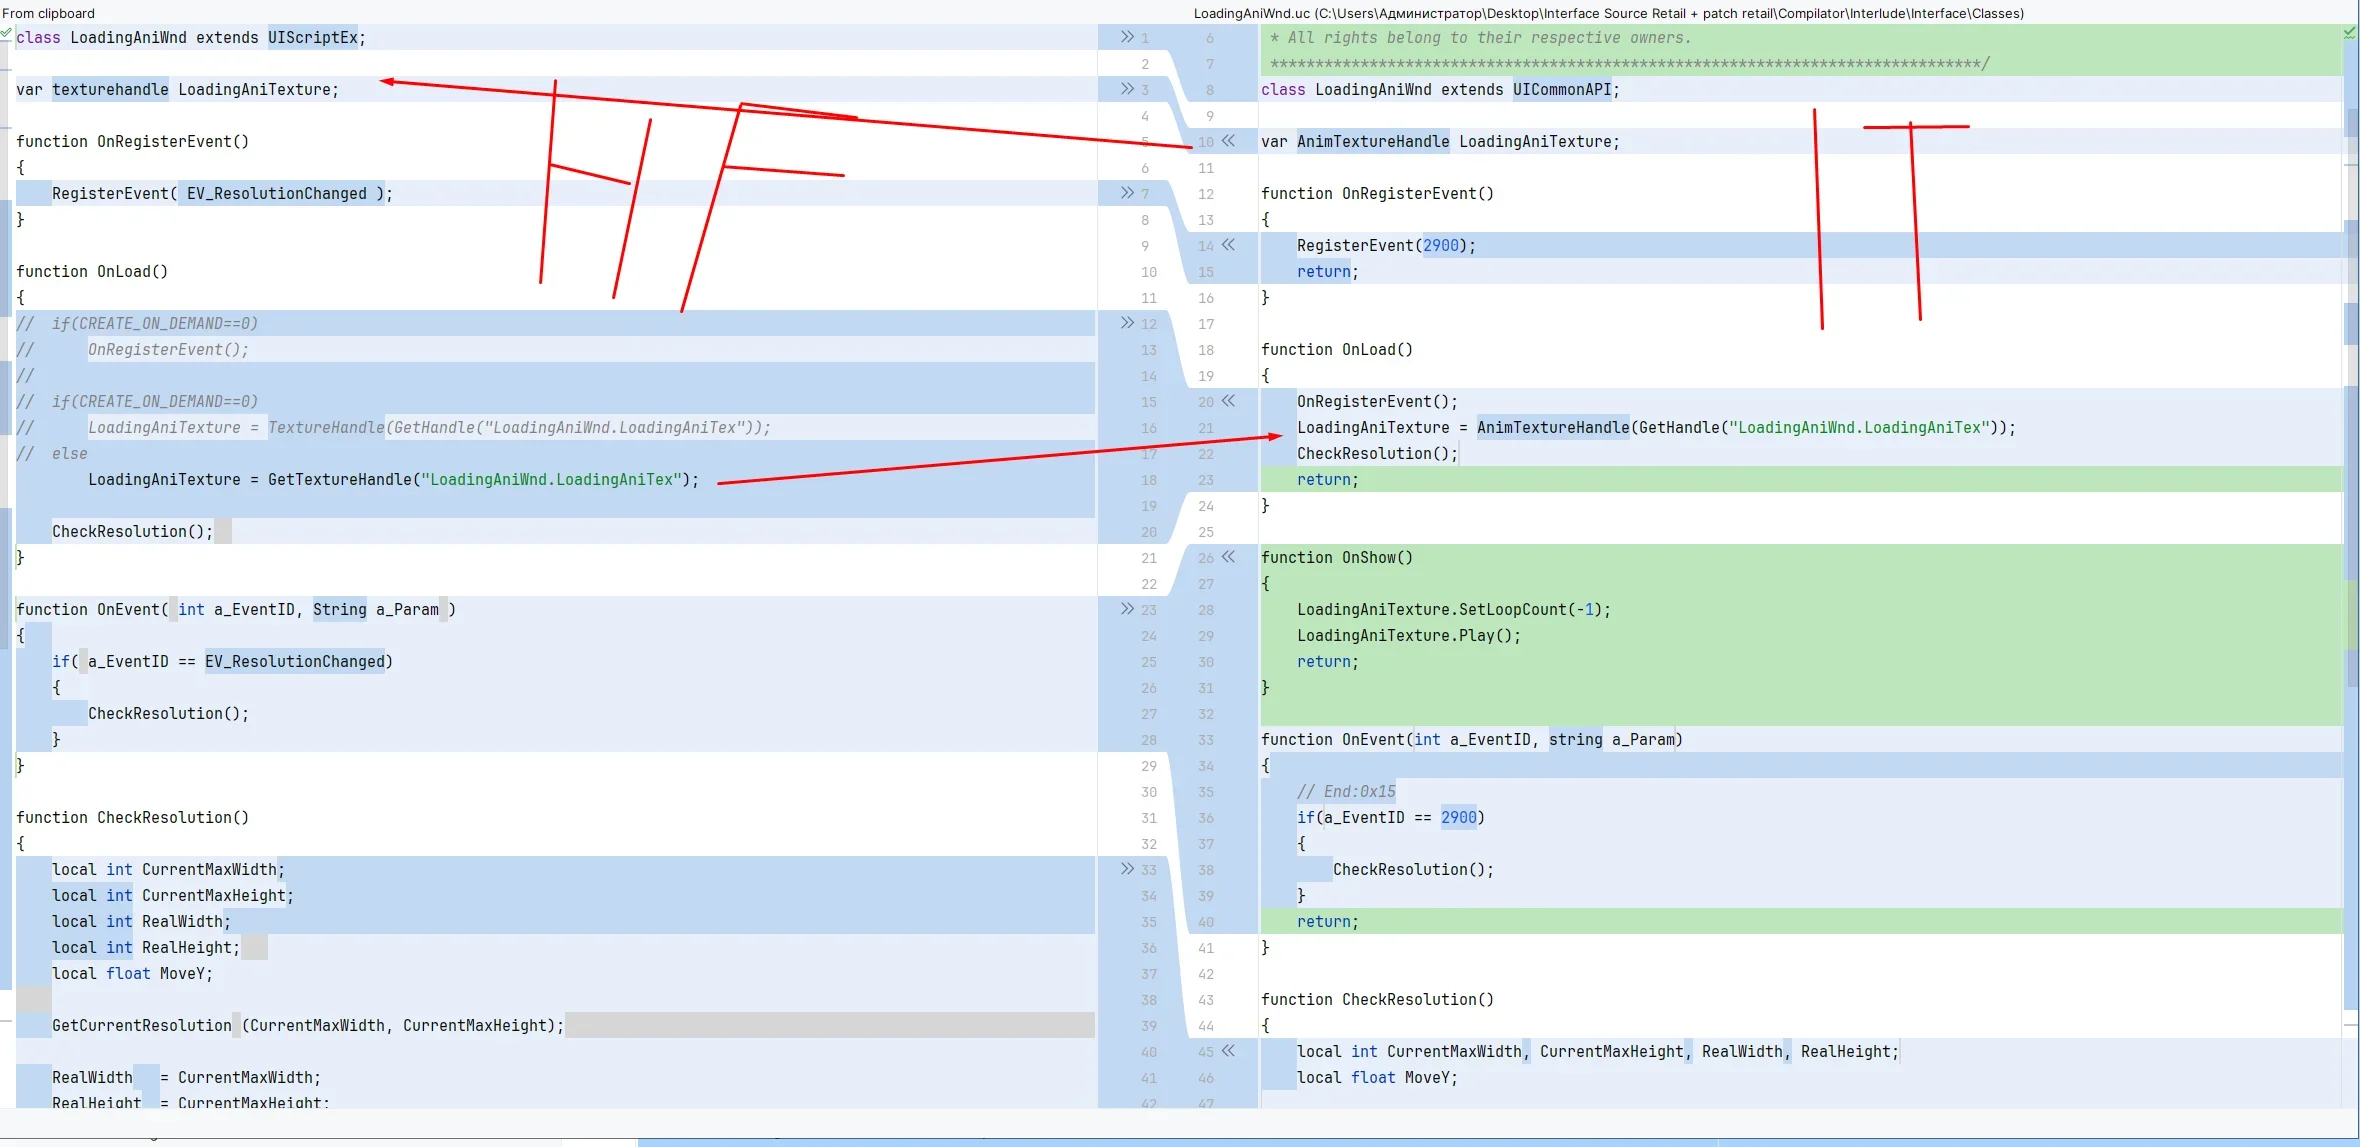
Task: Accept right RegisterEvent(2900) arrow at line 14
Action: point(1228,245)
